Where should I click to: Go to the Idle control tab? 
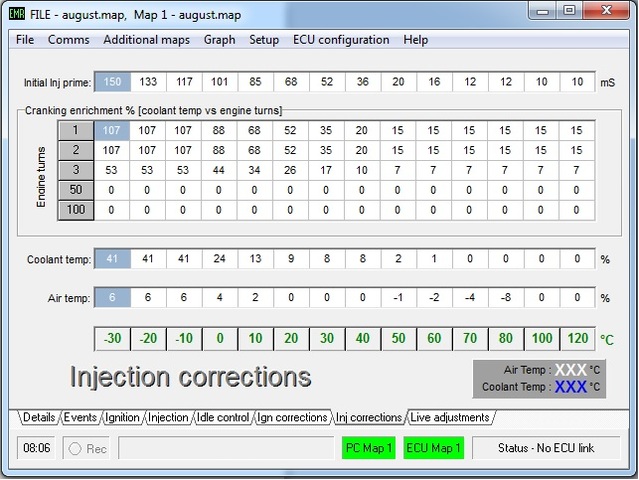(x=222, y=417)
